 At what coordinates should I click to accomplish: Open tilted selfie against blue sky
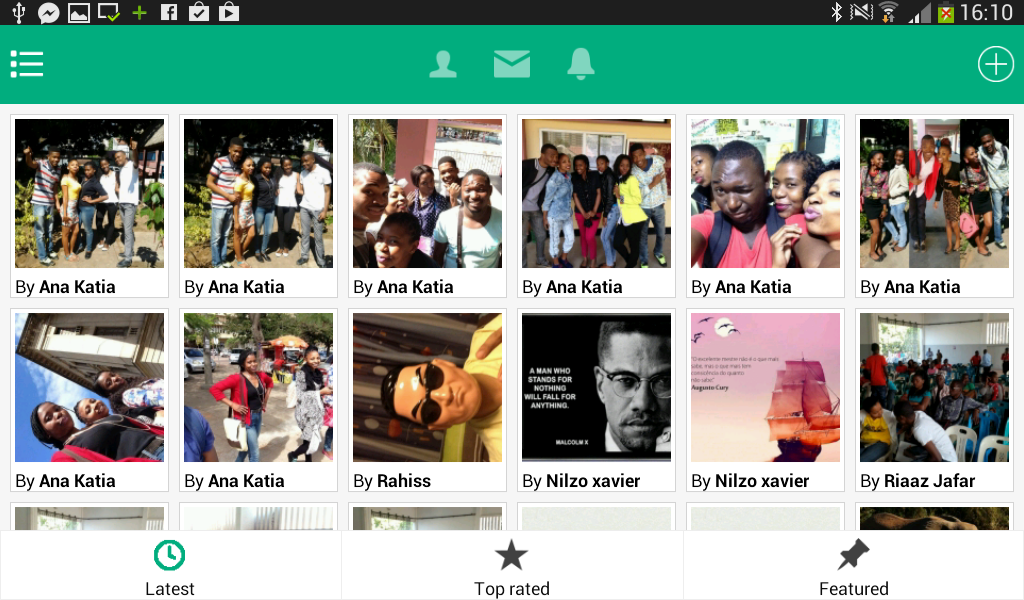(x=89, y=387)
